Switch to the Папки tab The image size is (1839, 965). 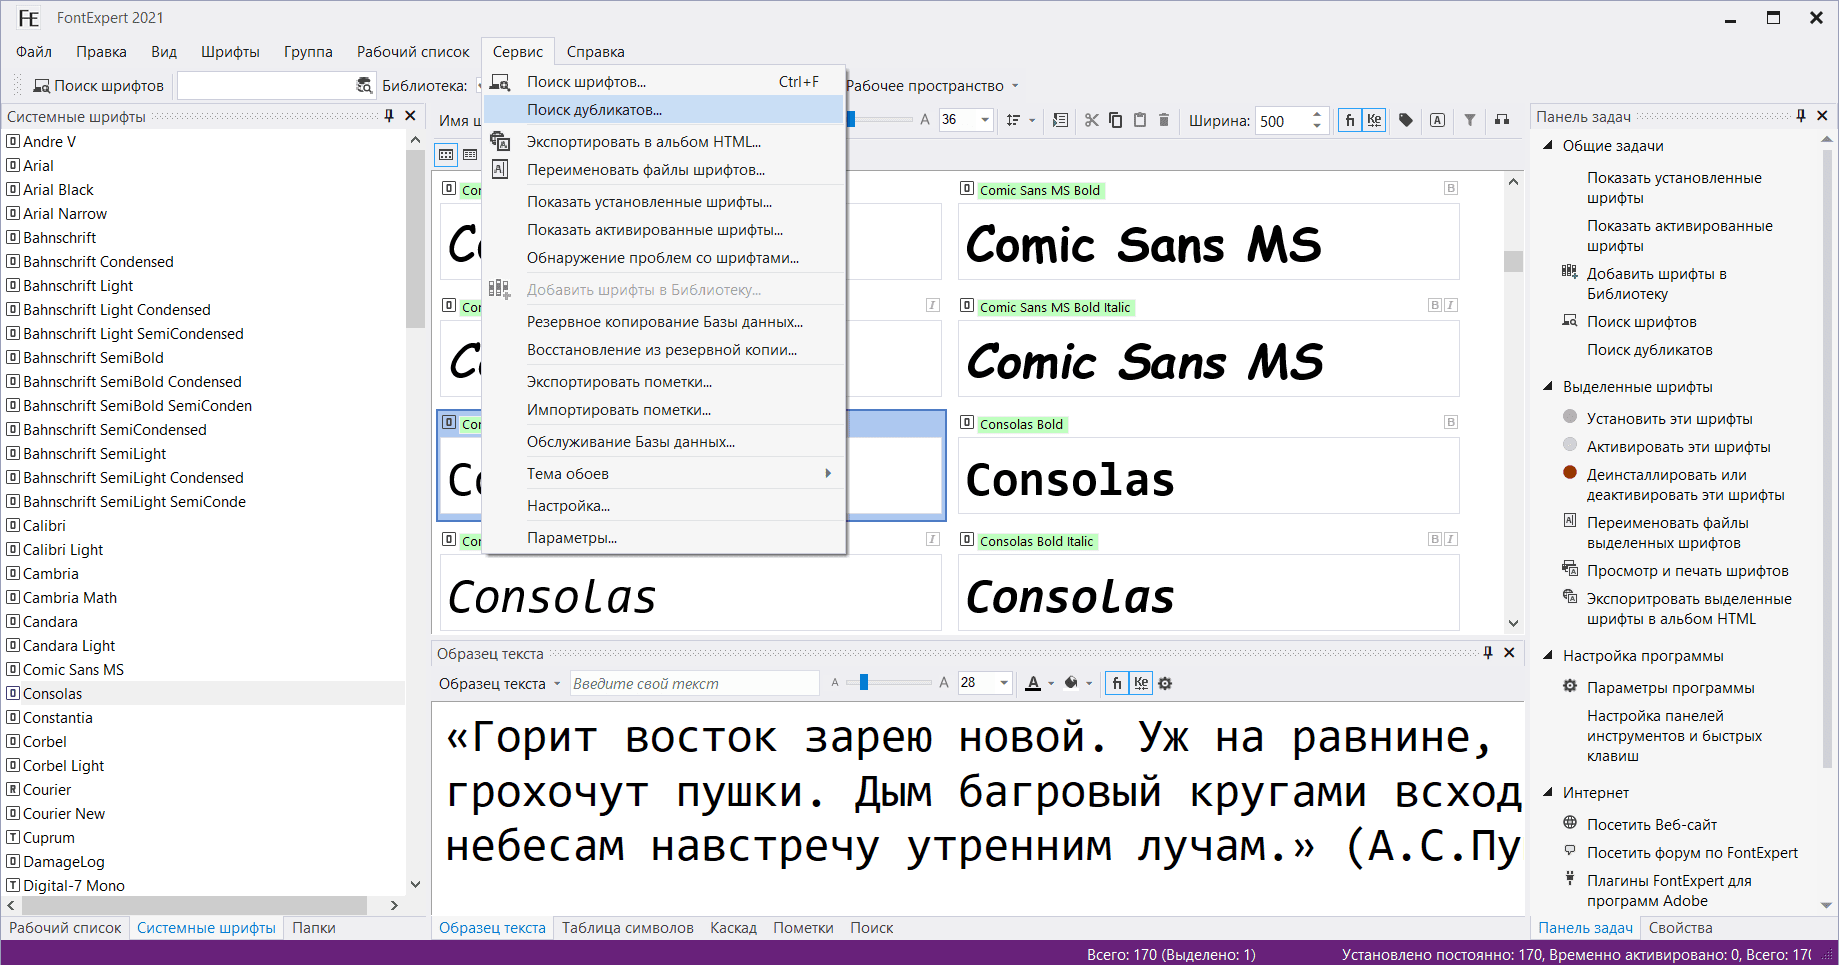(314, 928)
